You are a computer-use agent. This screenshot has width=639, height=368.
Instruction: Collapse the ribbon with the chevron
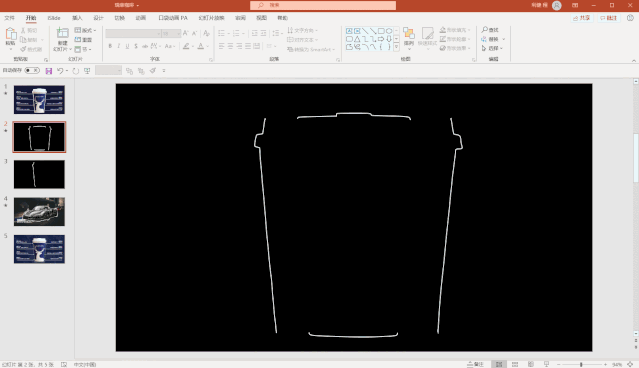click(634, 61)
